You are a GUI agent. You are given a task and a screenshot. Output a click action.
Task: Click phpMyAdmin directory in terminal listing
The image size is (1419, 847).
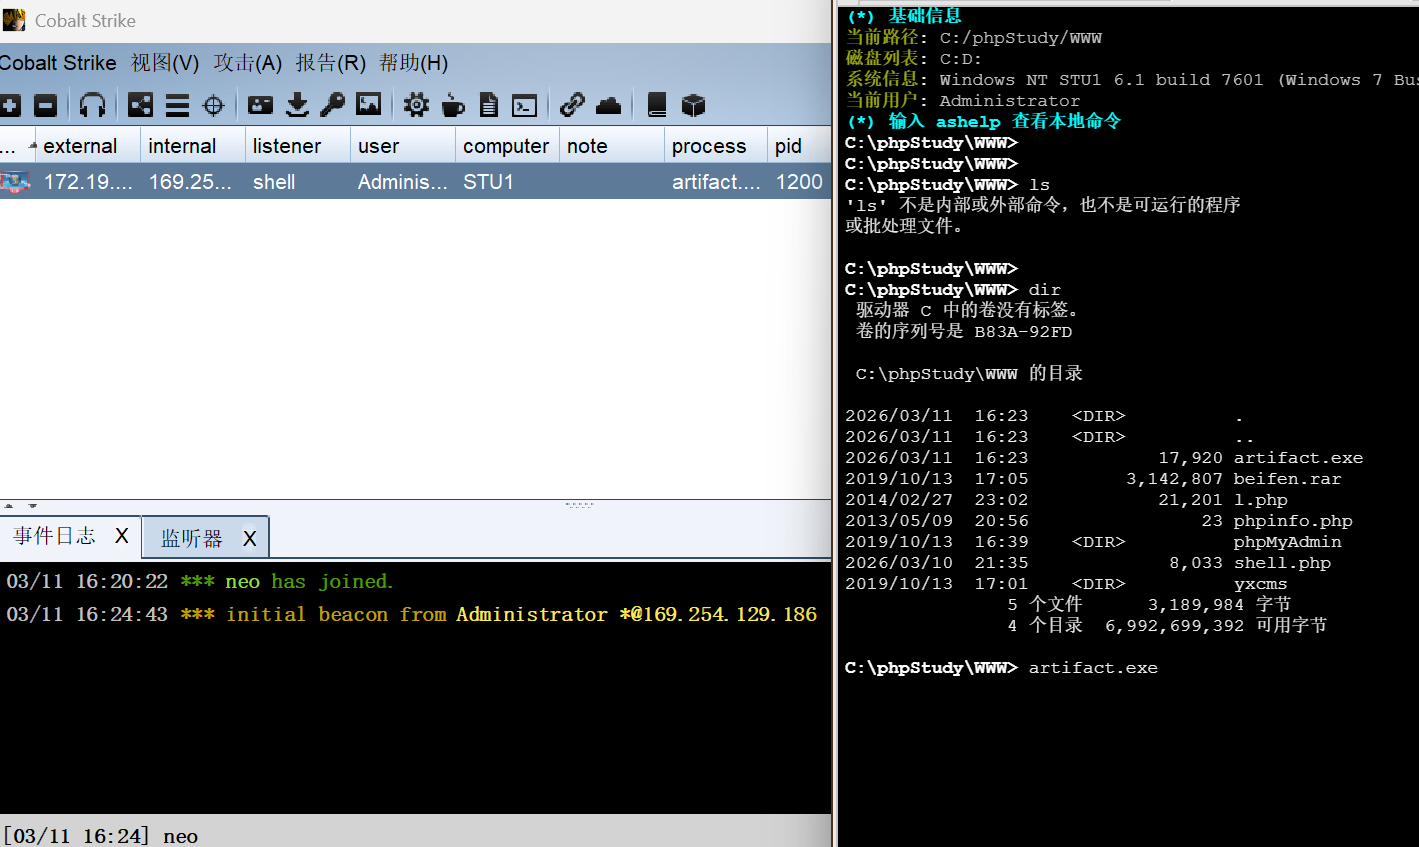point(1287,542)
